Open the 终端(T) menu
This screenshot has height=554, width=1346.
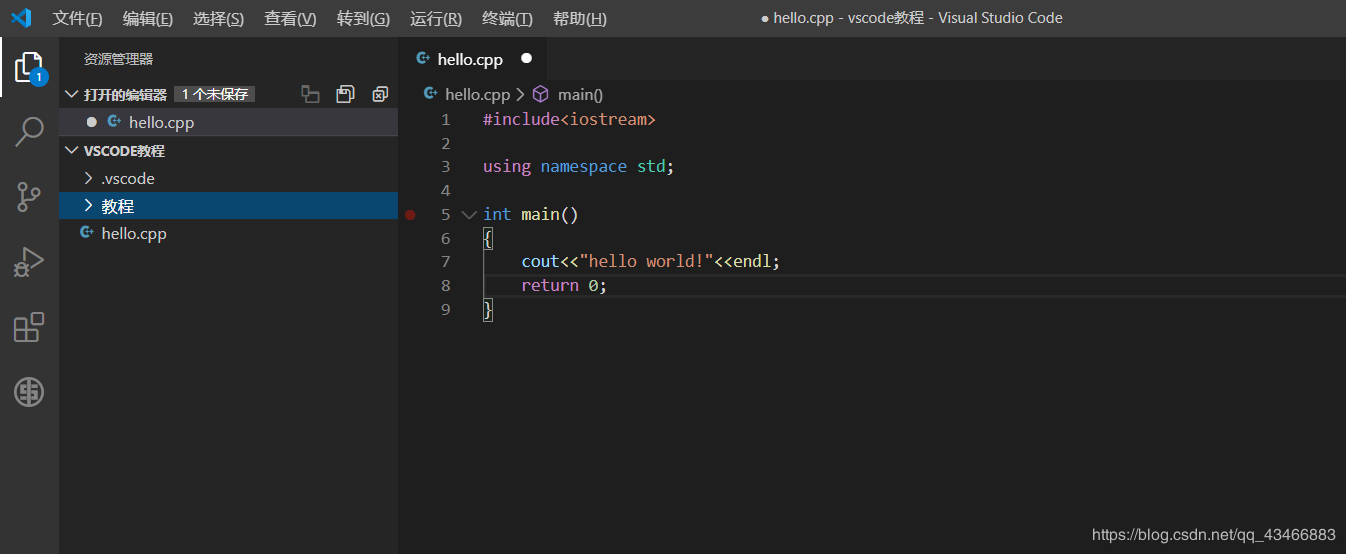tap(507, 18)
